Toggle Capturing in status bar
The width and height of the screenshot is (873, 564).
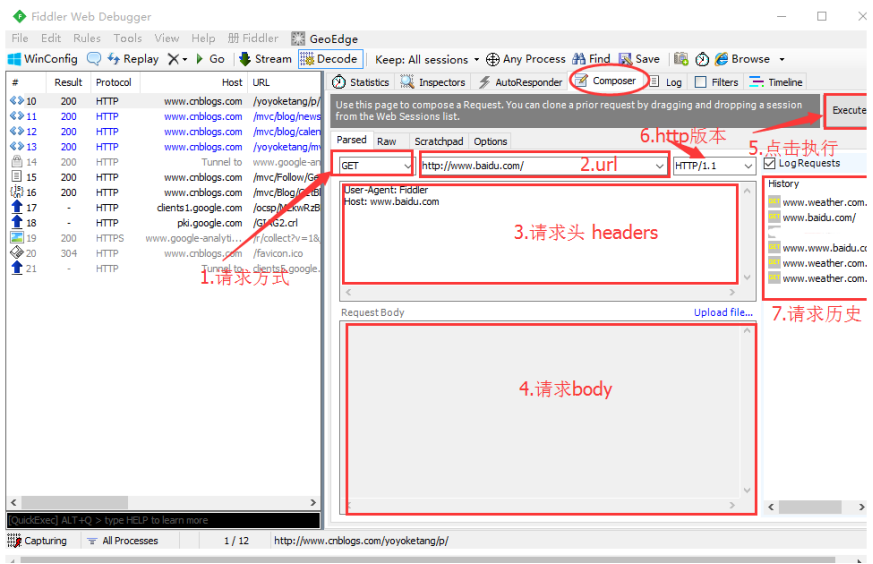(x=37, y=541)
